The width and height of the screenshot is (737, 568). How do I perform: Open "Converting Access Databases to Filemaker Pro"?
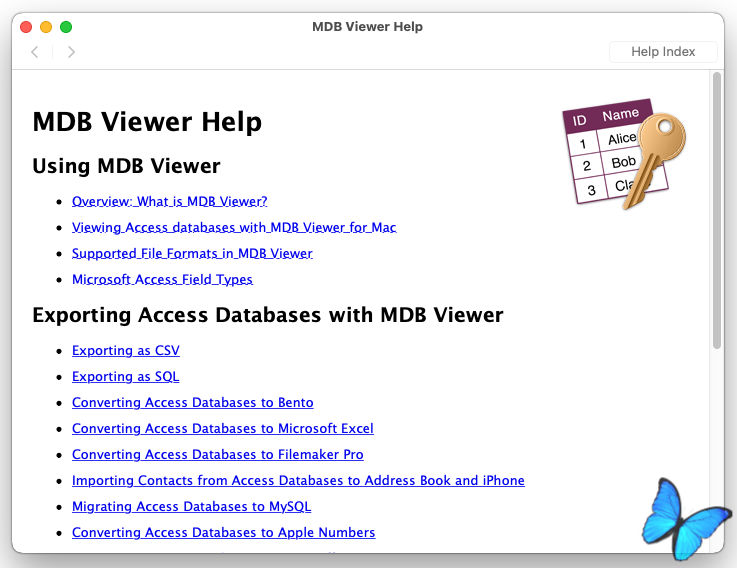[218, 455]
